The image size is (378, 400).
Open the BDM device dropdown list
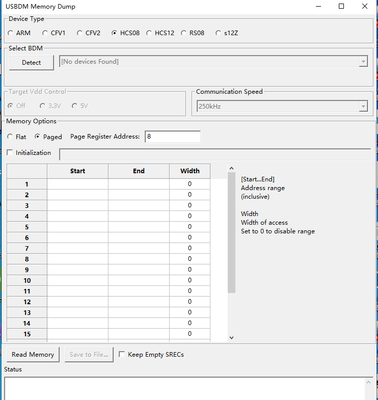[x=363, y=62]
